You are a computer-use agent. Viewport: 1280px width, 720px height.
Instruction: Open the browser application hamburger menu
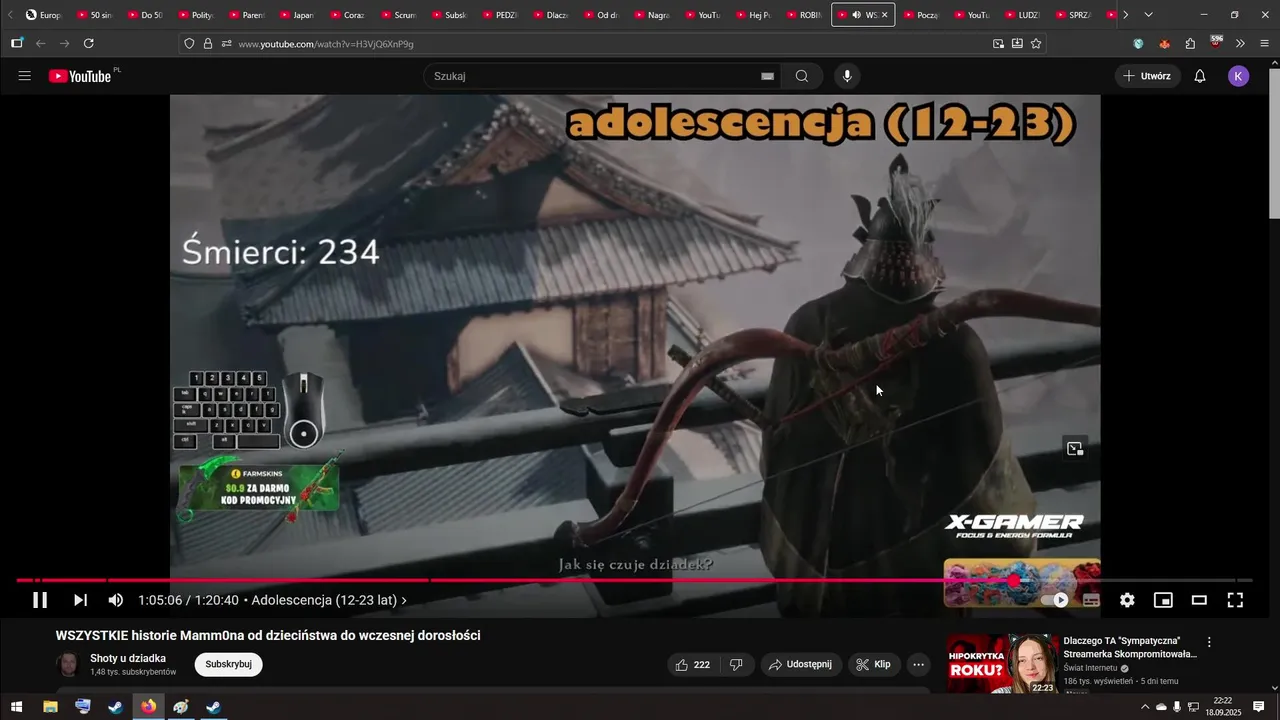click(1264, 44)
